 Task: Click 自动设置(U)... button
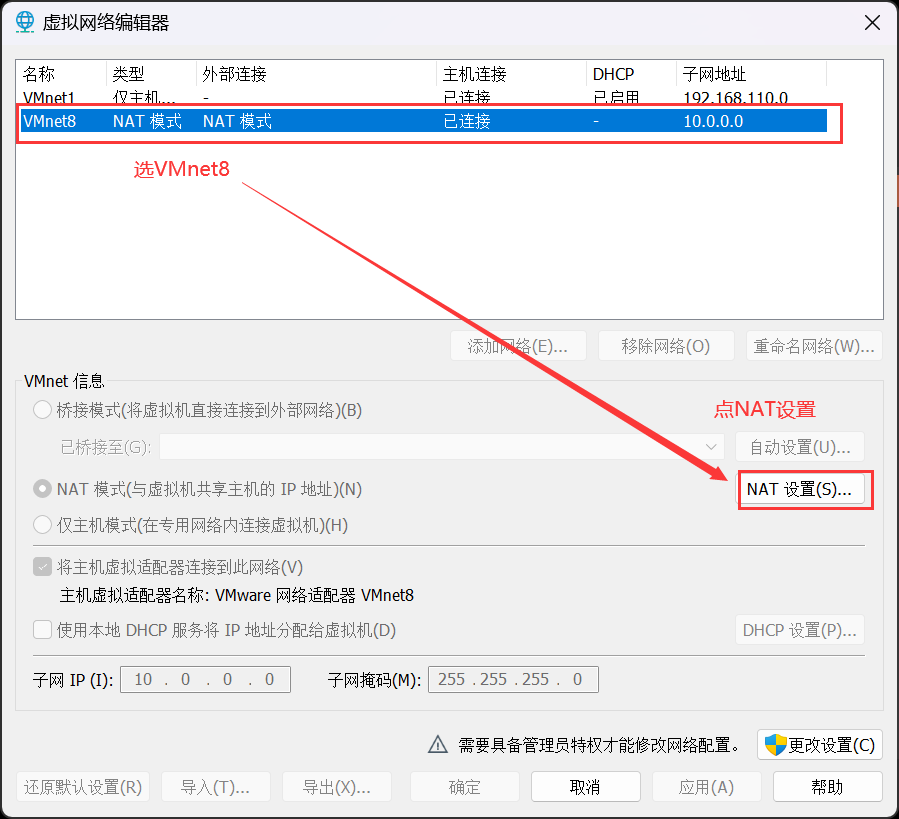coord(800,447)
